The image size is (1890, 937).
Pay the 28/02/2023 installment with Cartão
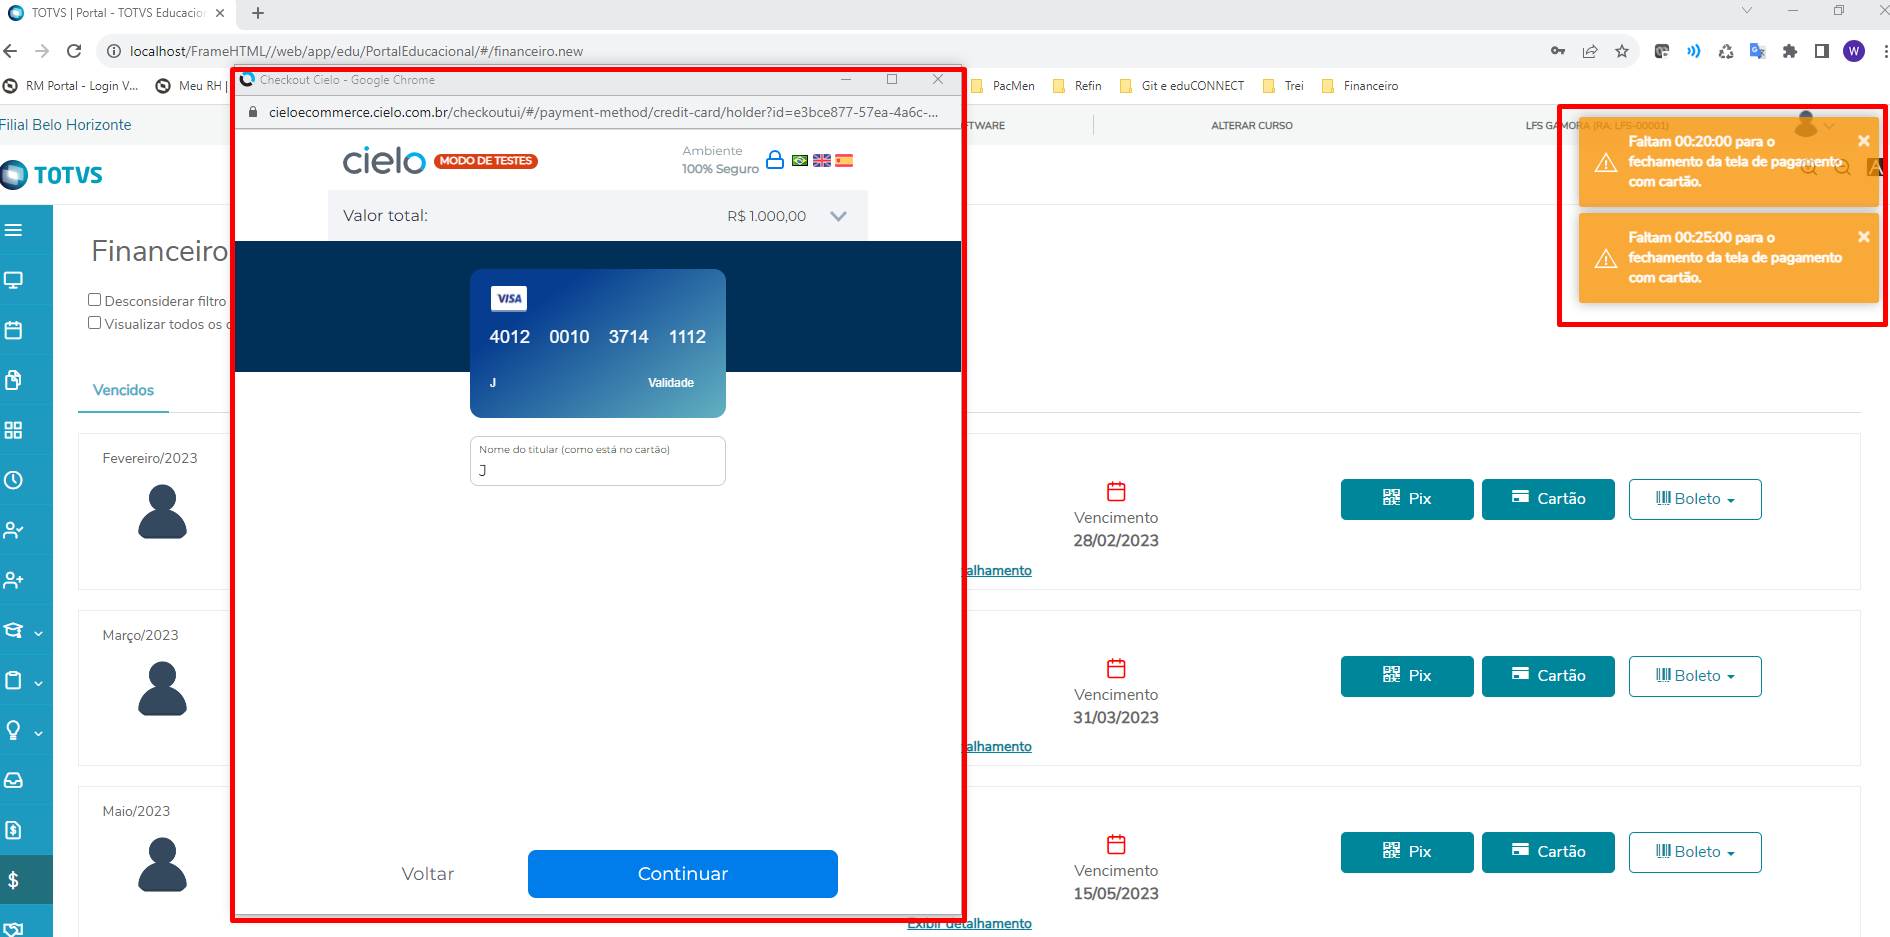1548,499
